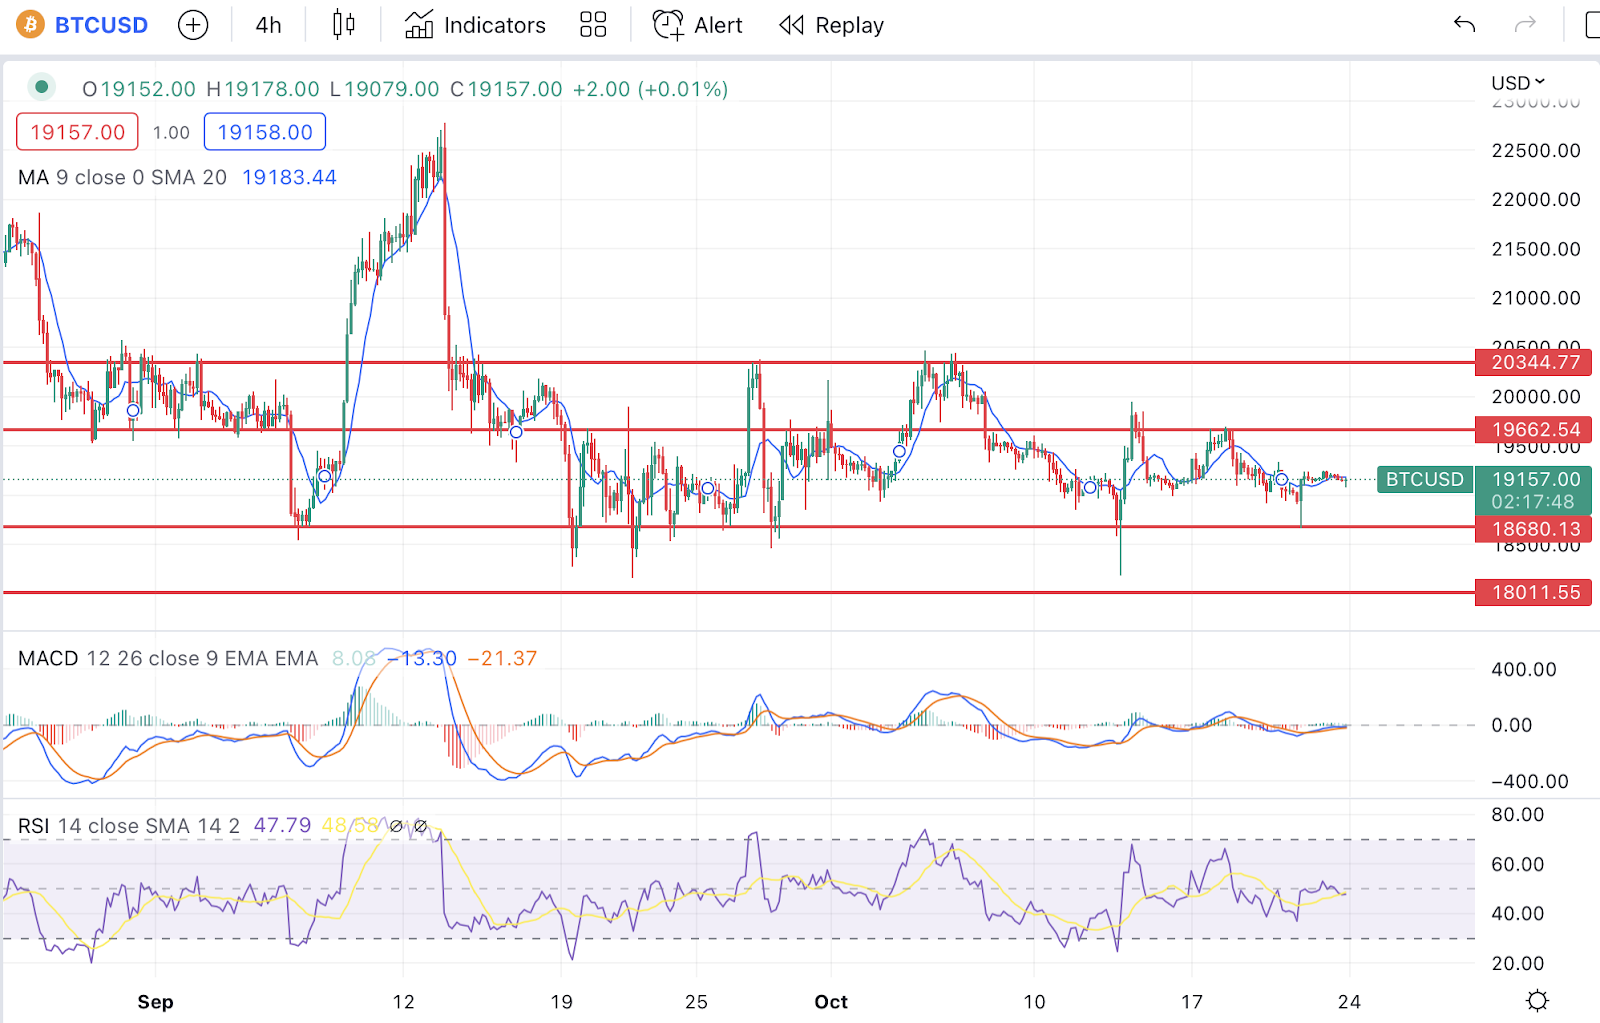Click the 1.00 spread value
1600x1023 pixels.
point(171,132)
